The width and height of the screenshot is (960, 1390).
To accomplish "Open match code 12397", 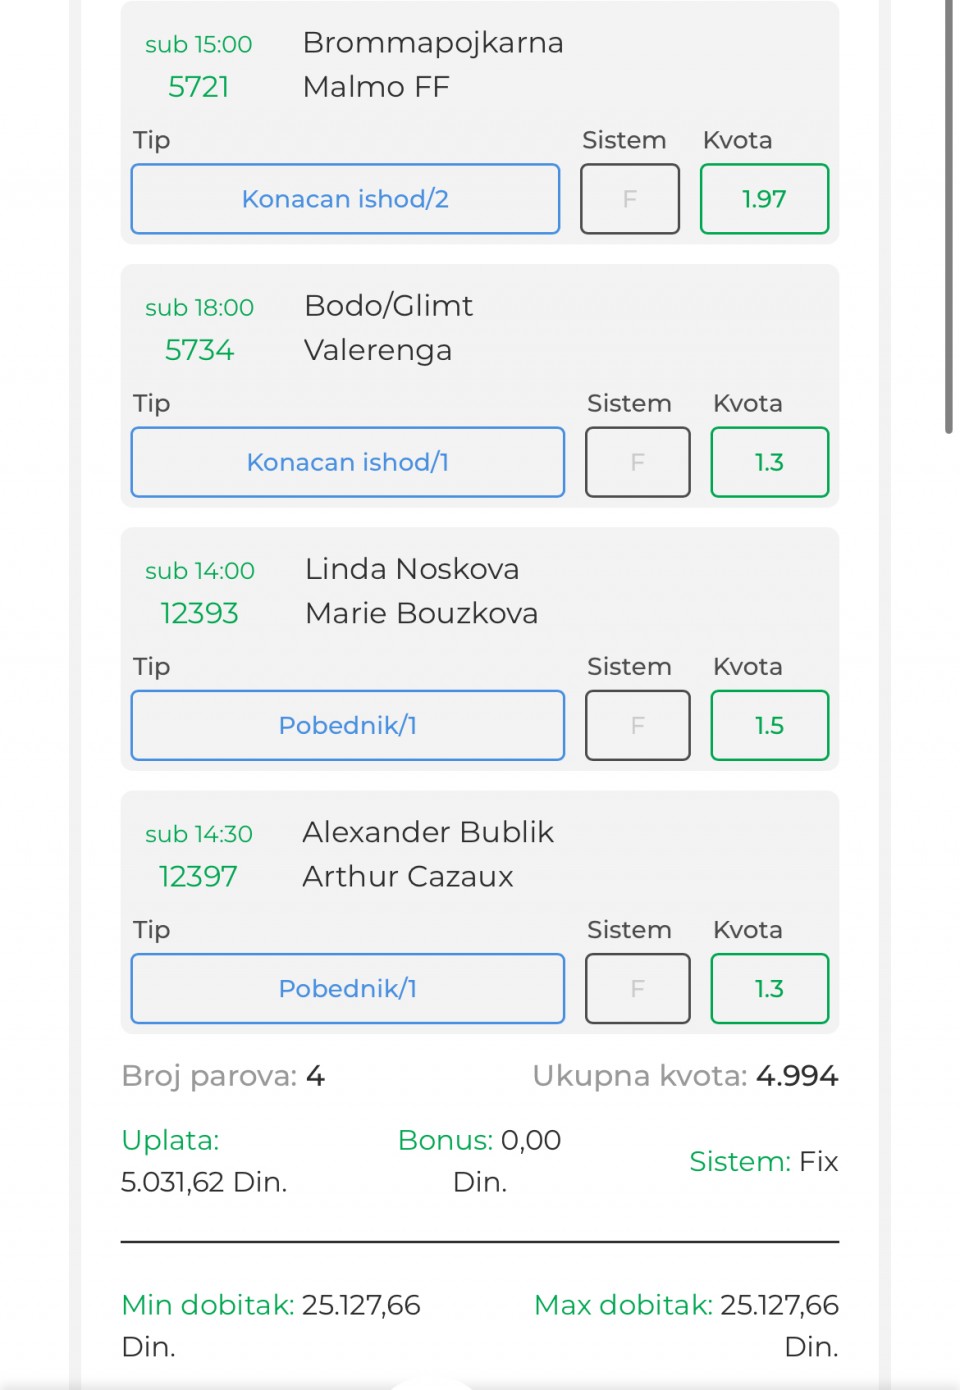I will (x=198, y=876).
